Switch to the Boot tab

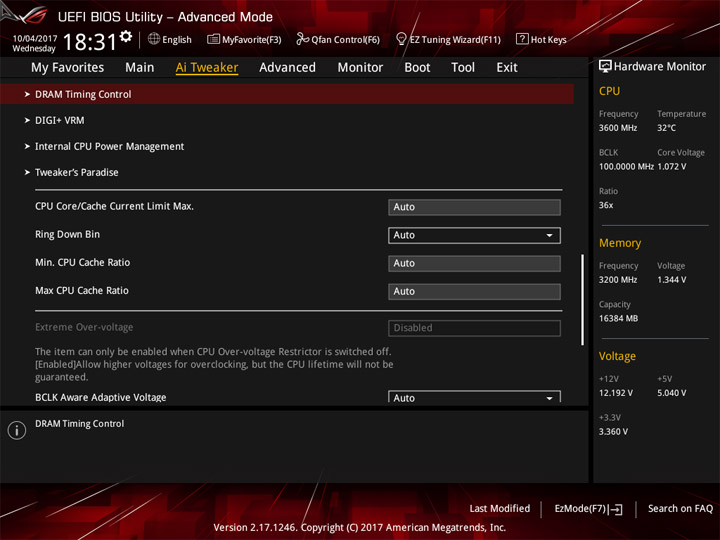(417, 68)
